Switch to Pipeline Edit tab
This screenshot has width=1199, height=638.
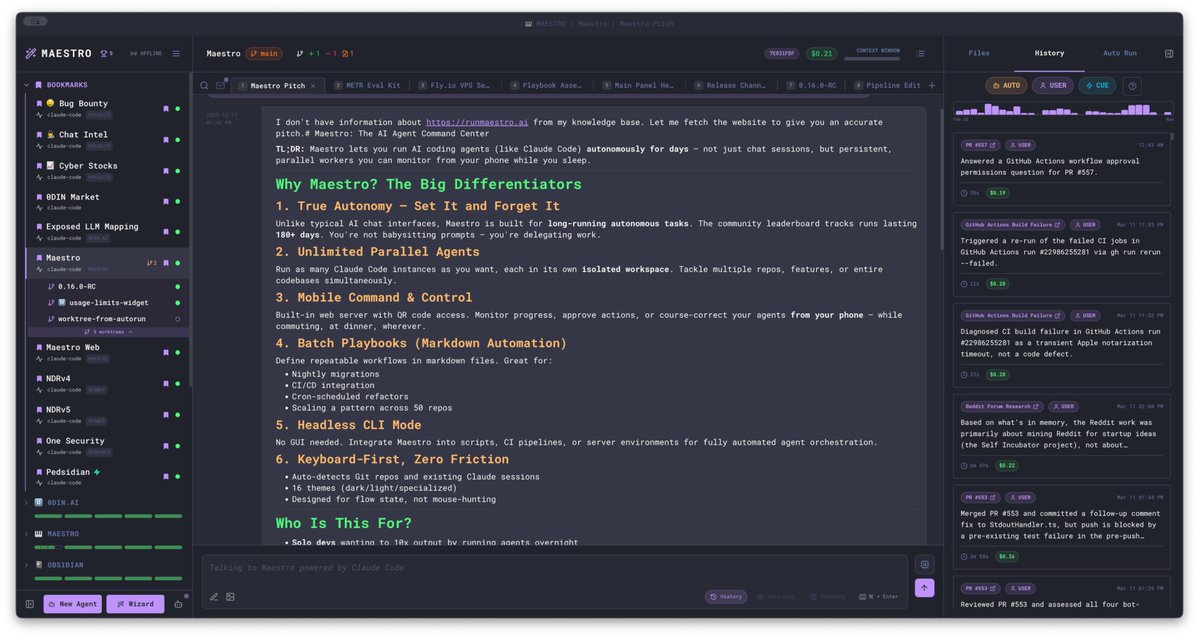click(x=888, y=86)
